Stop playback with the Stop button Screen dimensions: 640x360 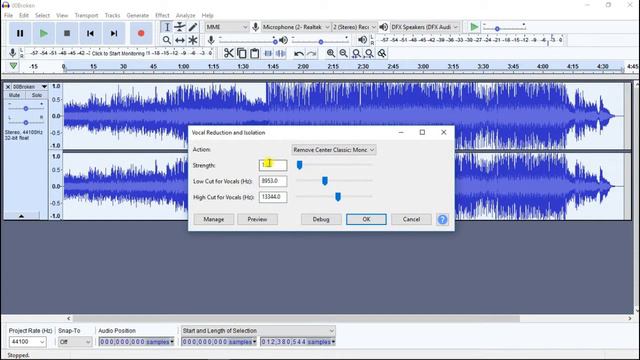tap(67, 33)
